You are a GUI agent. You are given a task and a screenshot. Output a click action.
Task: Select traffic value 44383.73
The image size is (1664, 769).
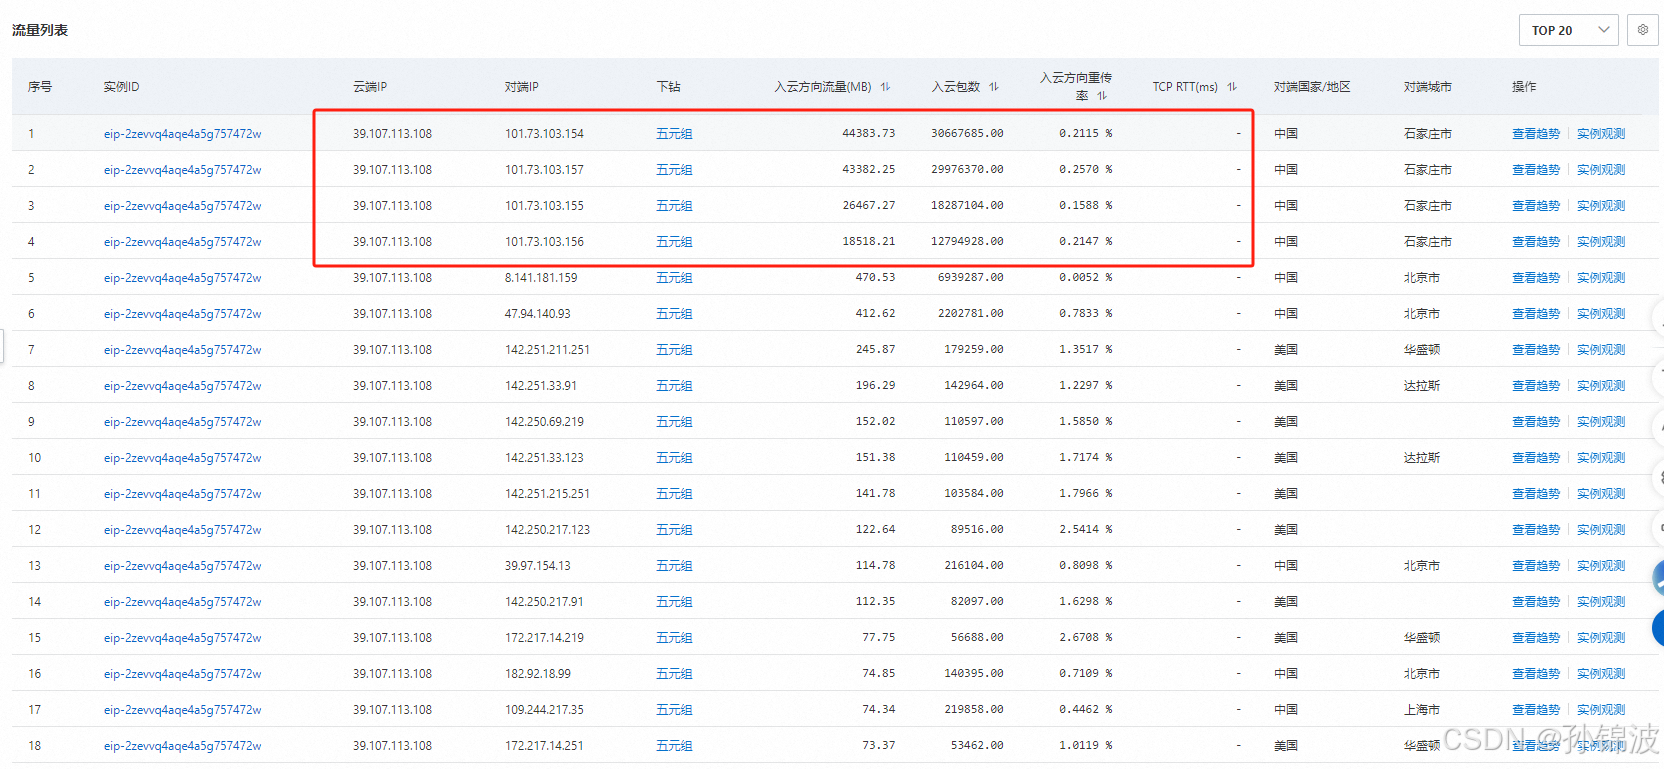[x=869, y=133]
